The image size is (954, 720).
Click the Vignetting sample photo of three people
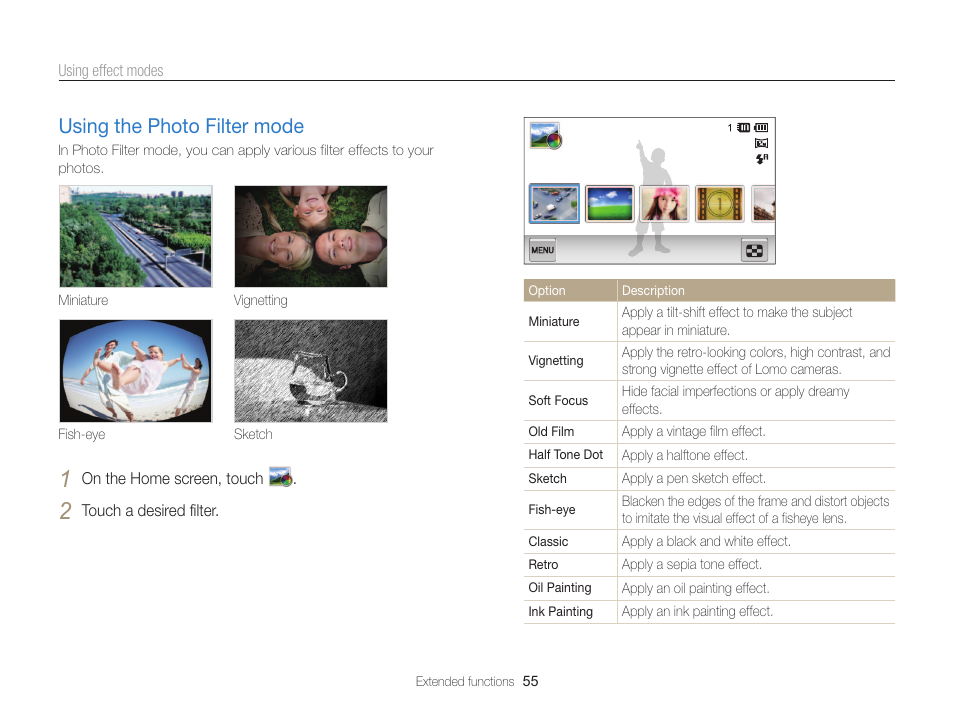click(311, 236)
